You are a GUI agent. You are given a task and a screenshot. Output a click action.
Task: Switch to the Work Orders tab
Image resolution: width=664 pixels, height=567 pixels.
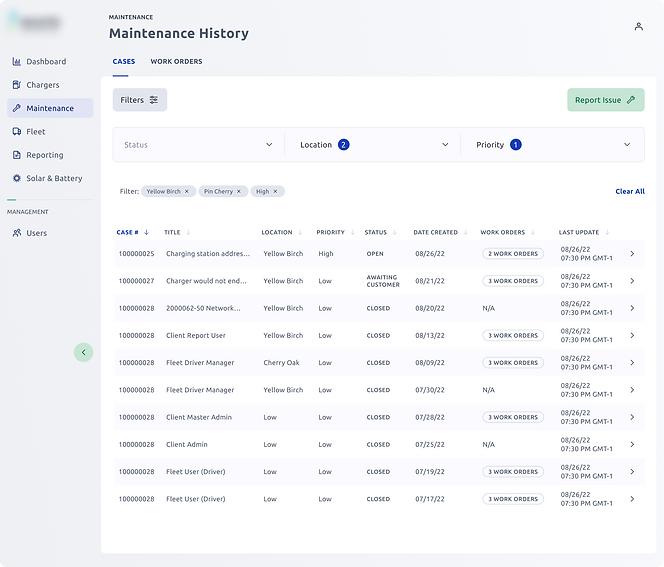click(x=176, y=61)
